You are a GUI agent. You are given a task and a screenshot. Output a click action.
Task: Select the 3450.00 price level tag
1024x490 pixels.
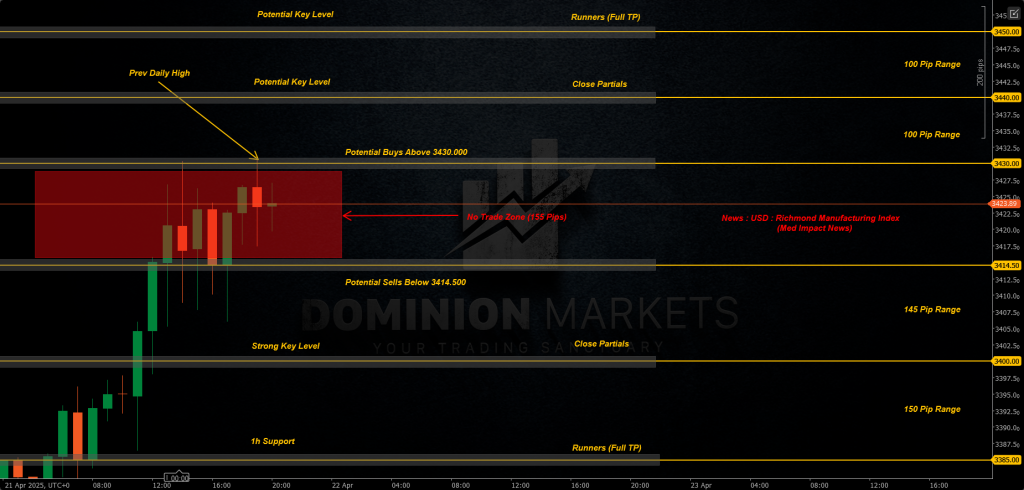tap(1006, 31)
